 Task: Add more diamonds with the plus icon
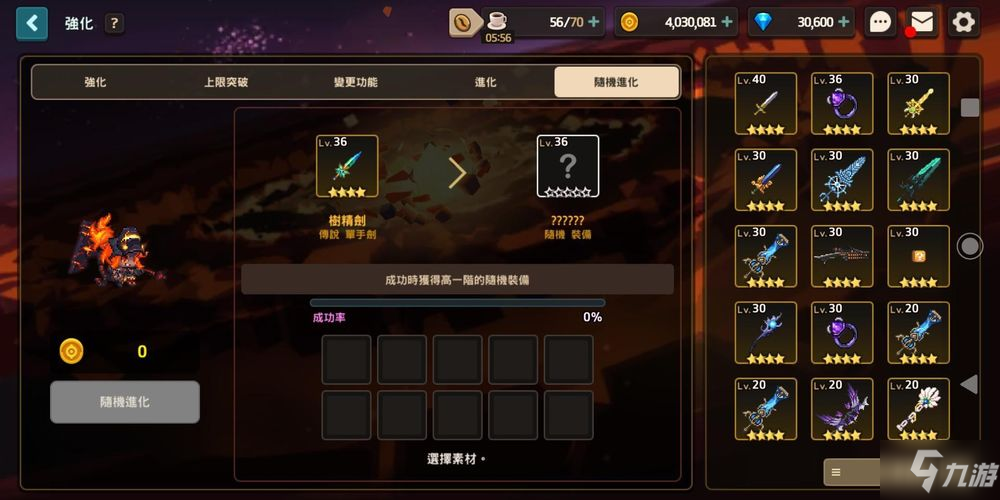click(x=844, y=22)
